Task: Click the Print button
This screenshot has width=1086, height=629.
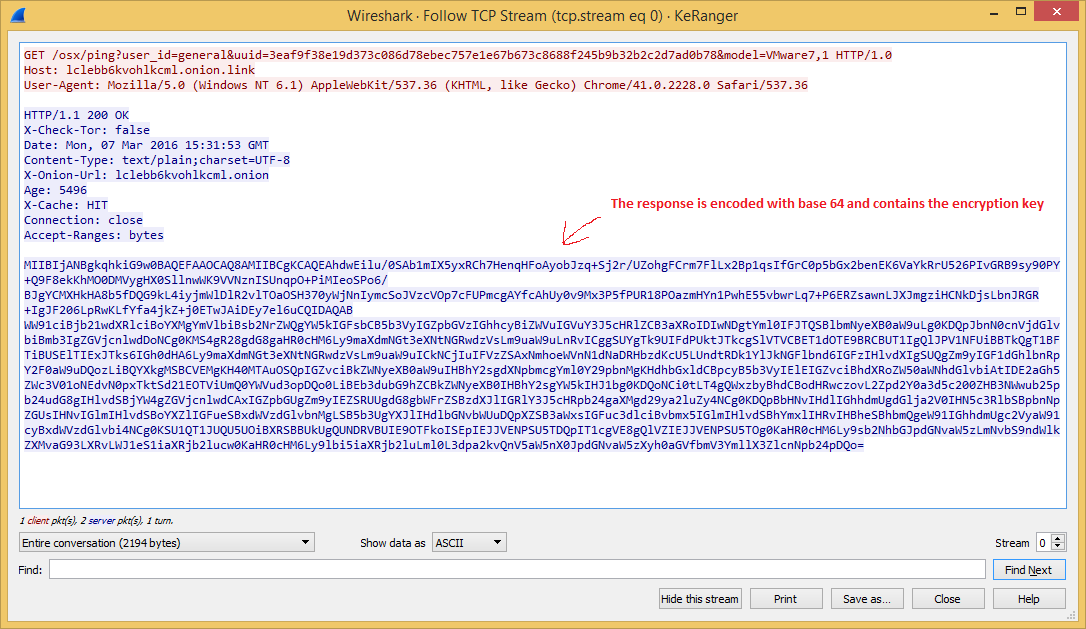Action: tap(785, 599)
